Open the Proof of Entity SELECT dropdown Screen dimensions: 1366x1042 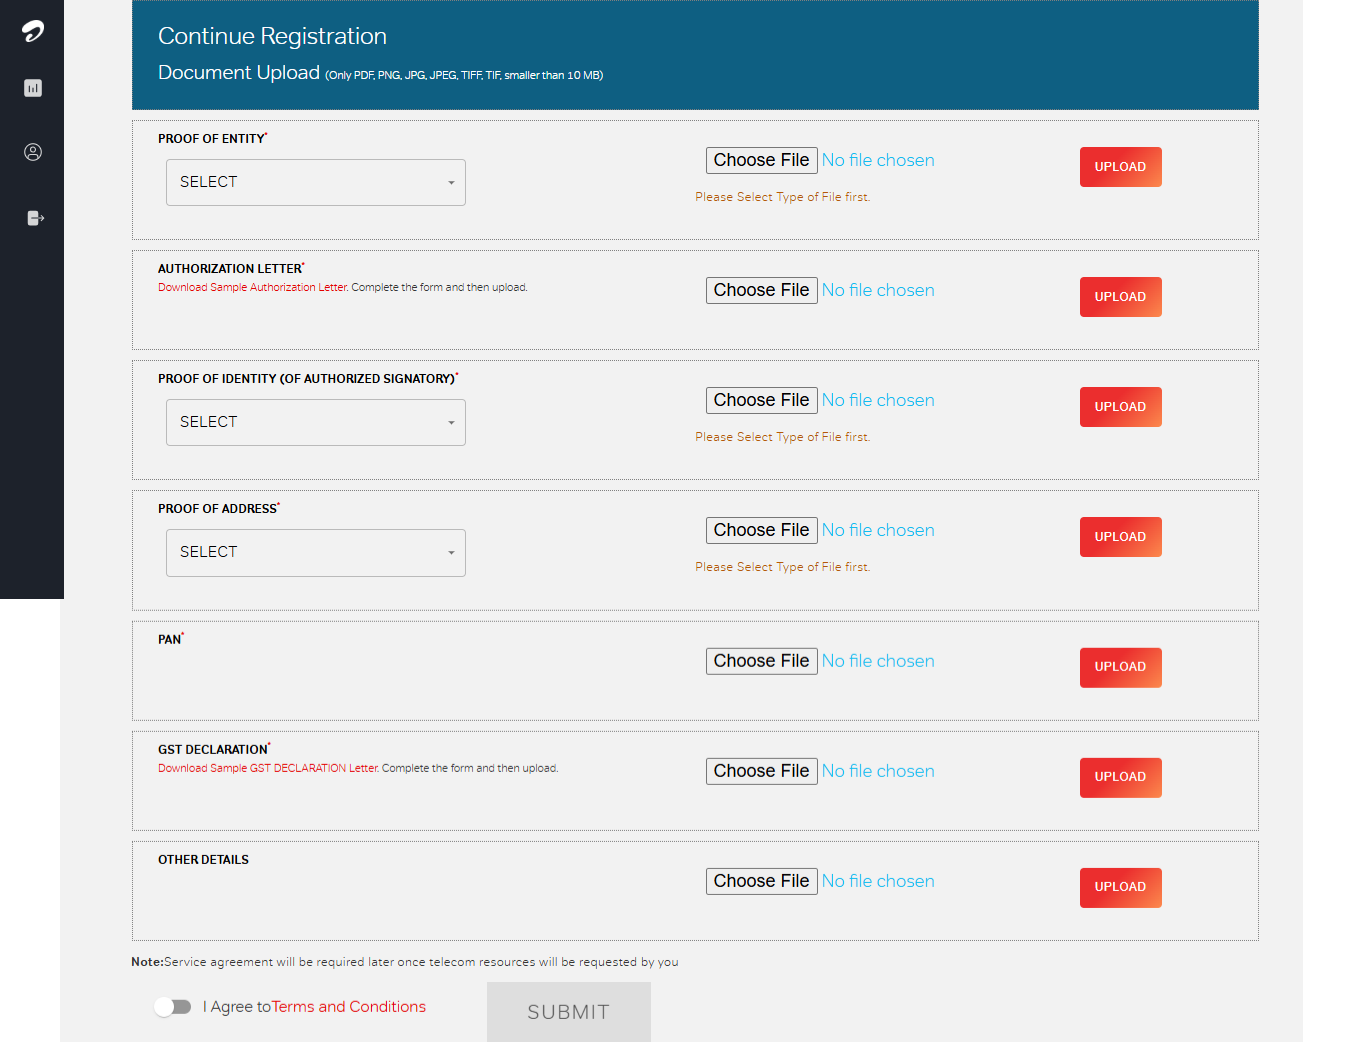tap(315, 182)
